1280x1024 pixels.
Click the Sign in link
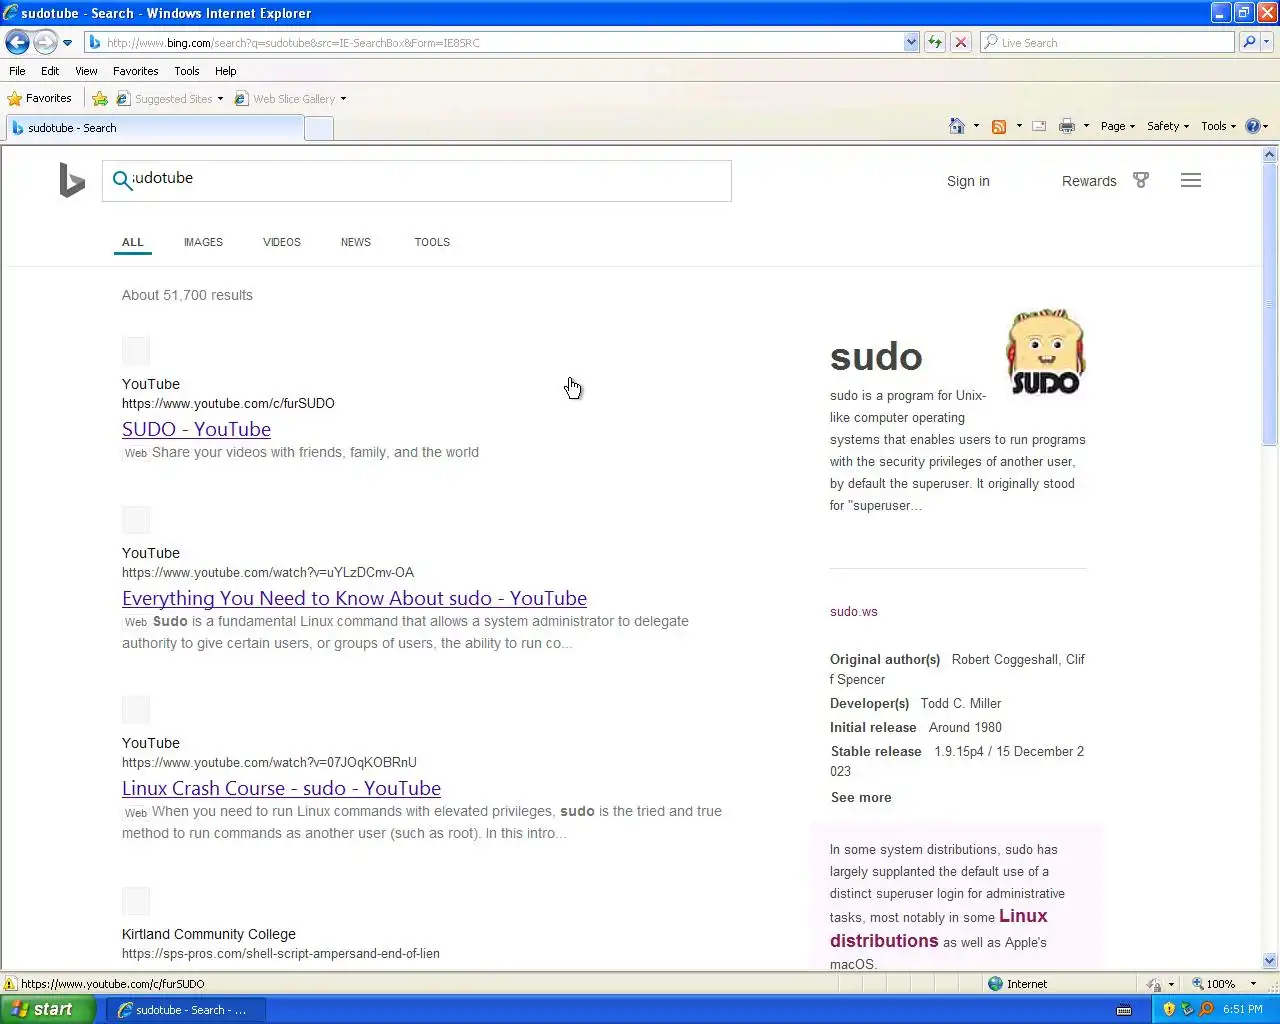pyautogui.click(x=968, y=181)
